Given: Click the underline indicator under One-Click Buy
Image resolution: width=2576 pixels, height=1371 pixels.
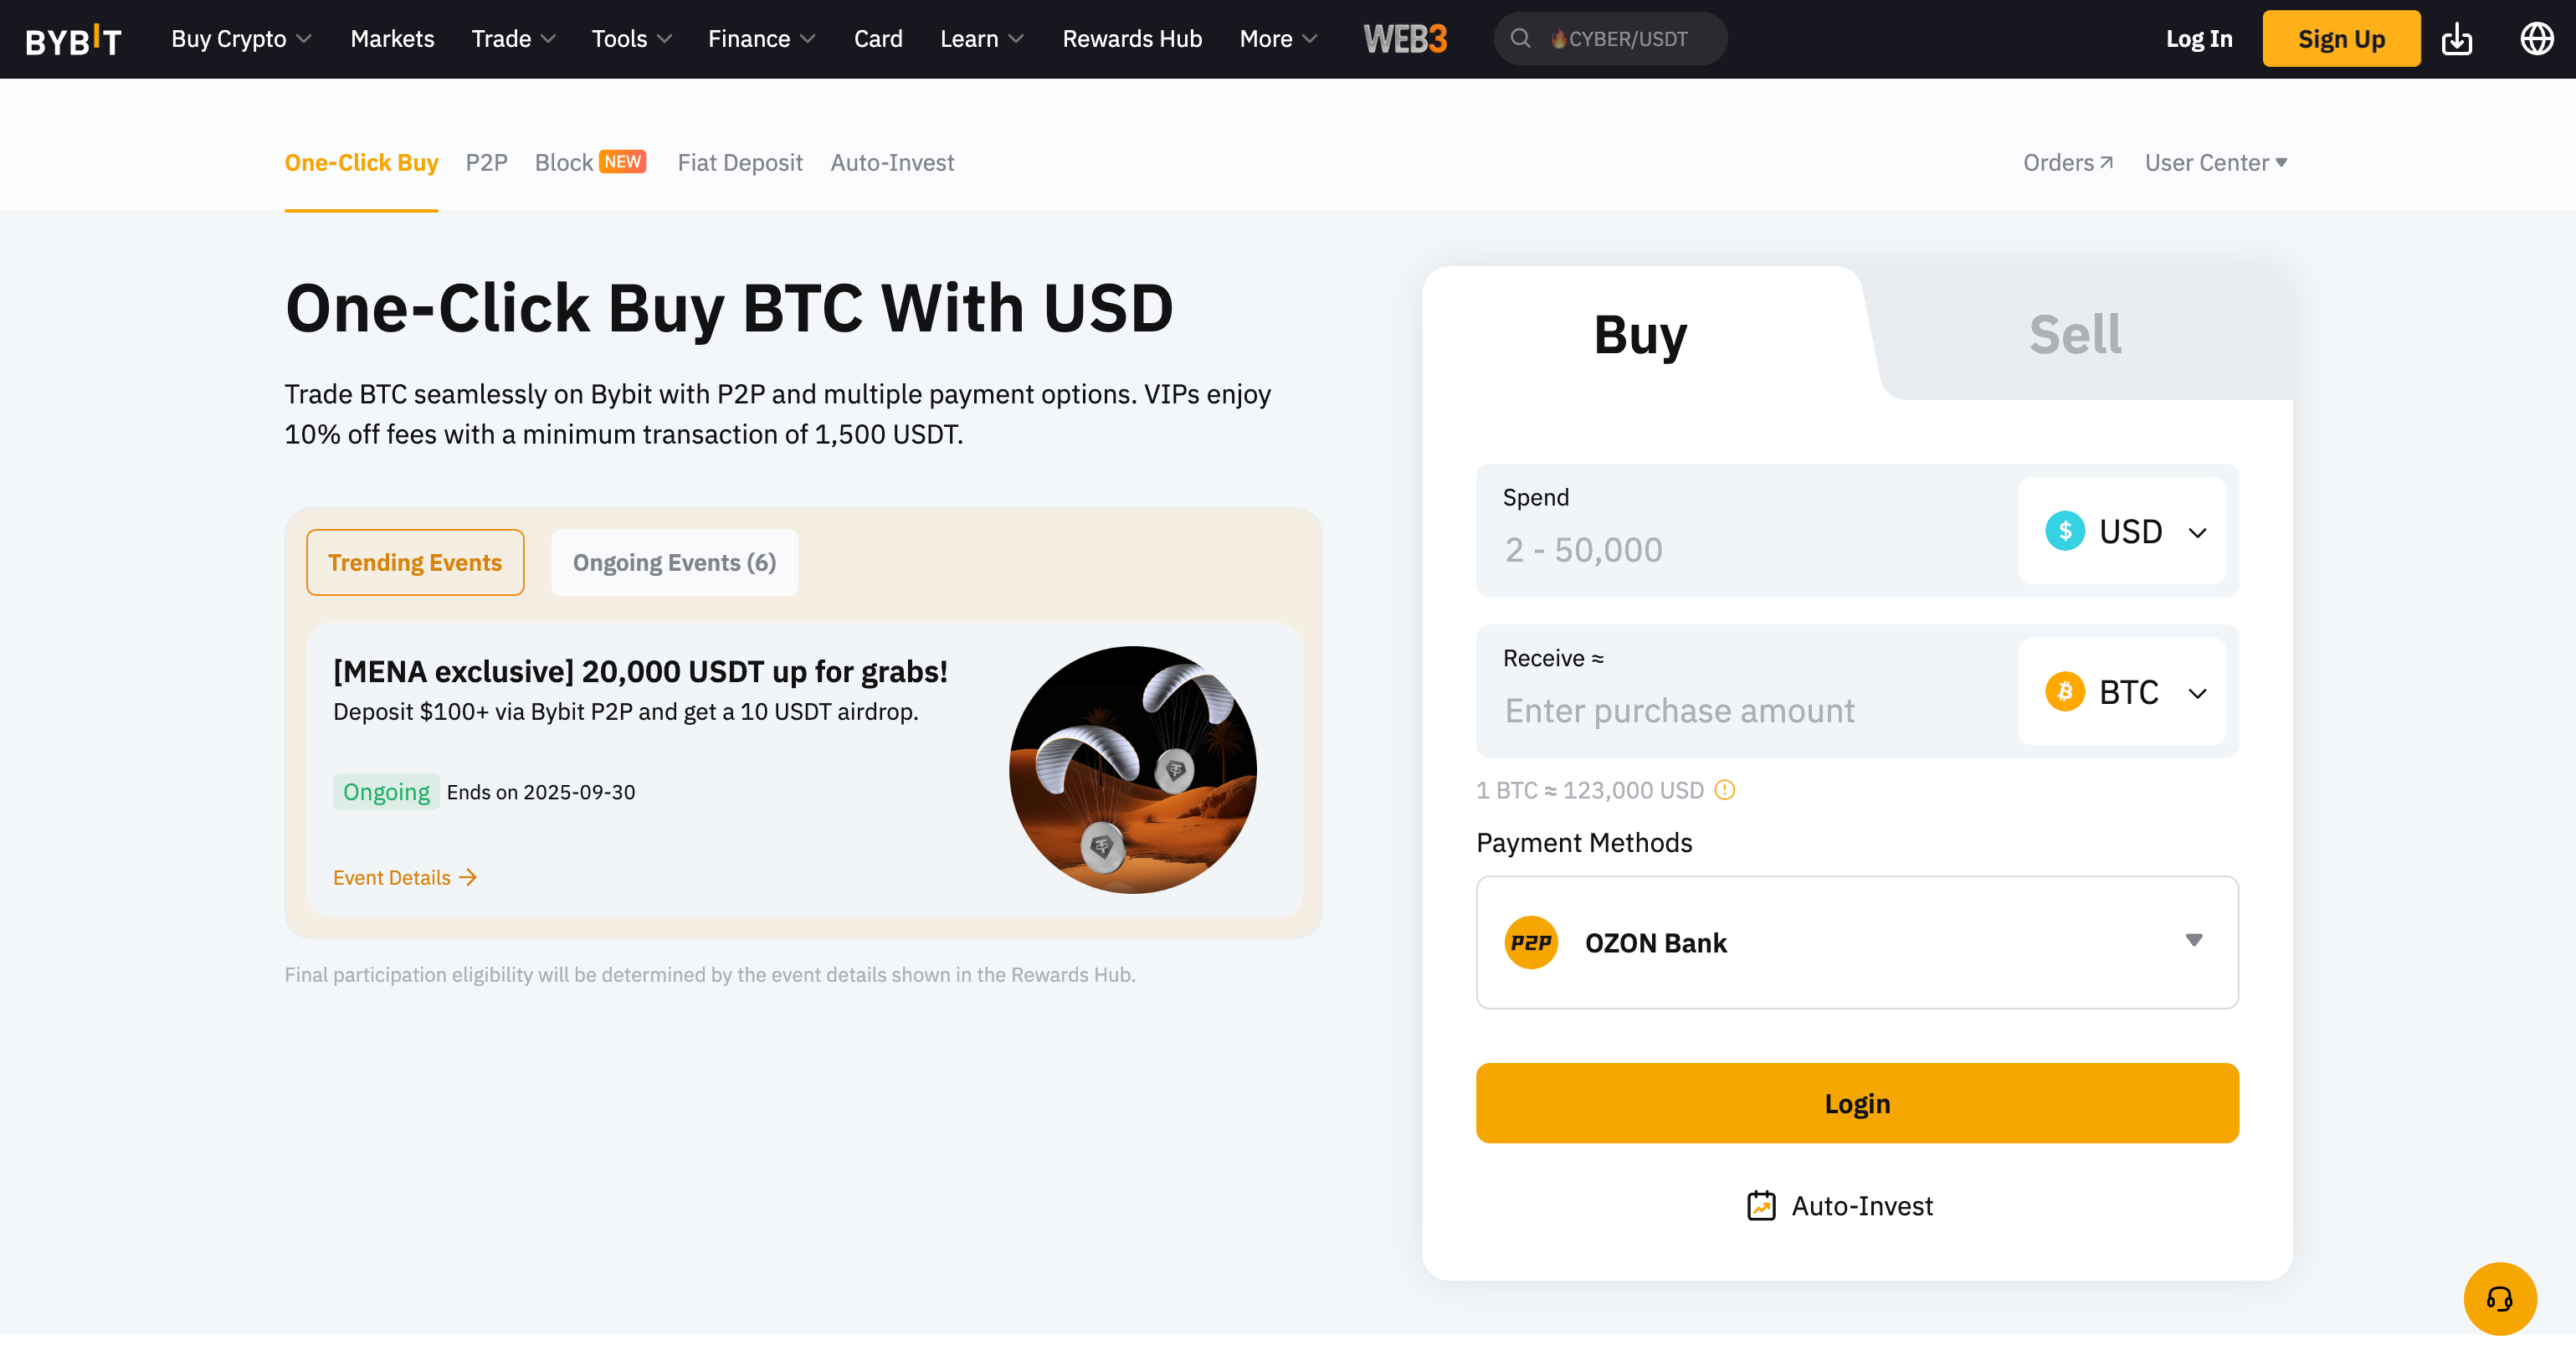Looking at the screenshot, I should tap(362, 210).
